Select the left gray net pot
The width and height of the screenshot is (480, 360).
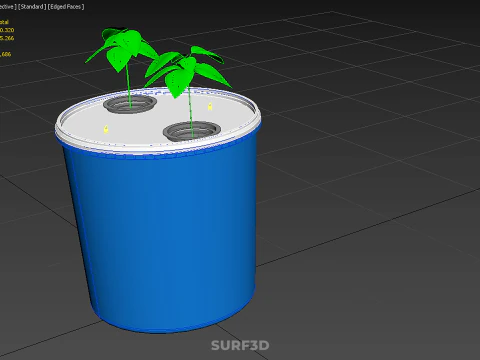130,104
